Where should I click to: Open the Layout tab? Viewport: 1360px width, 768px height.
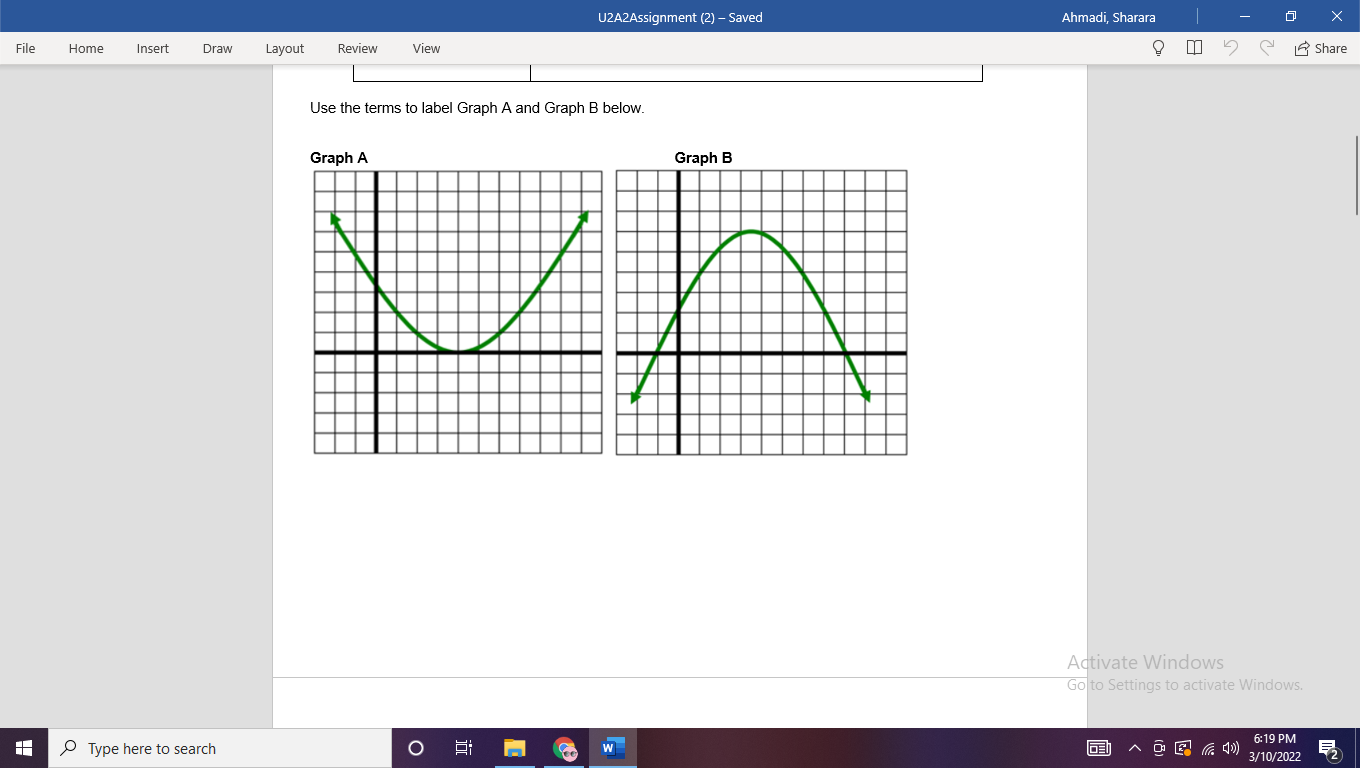click(285, 48)
